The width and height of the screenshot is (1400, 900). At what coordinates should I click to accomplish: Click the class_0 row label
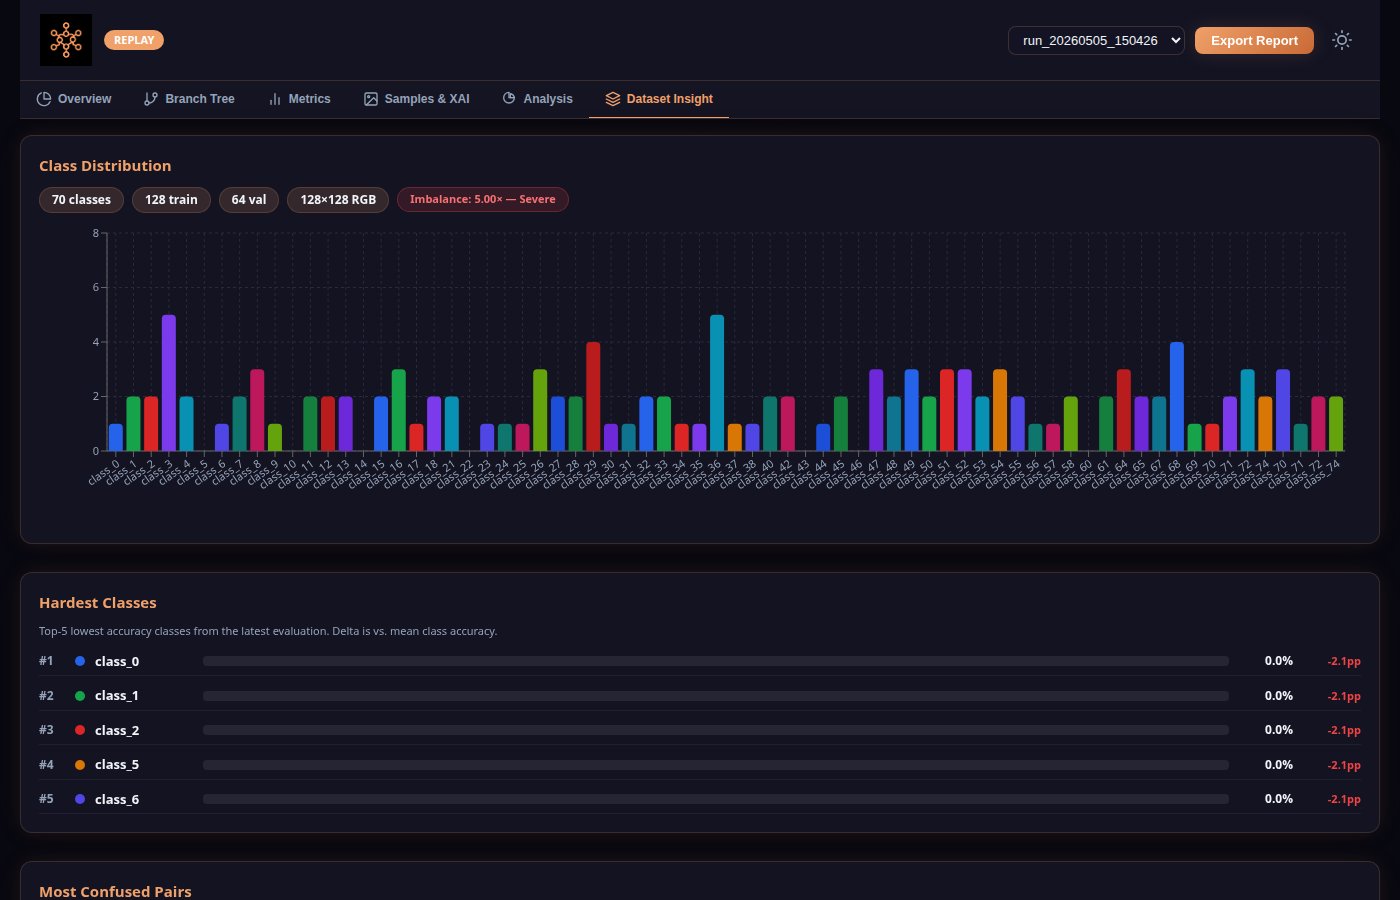coord(117,661)
